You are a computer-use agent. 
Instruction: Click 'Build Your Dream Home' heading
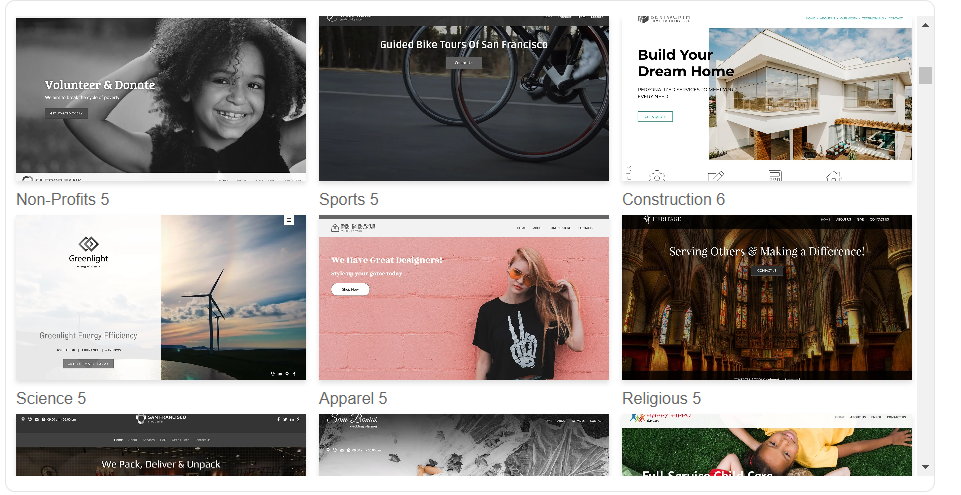coord(686,63)
